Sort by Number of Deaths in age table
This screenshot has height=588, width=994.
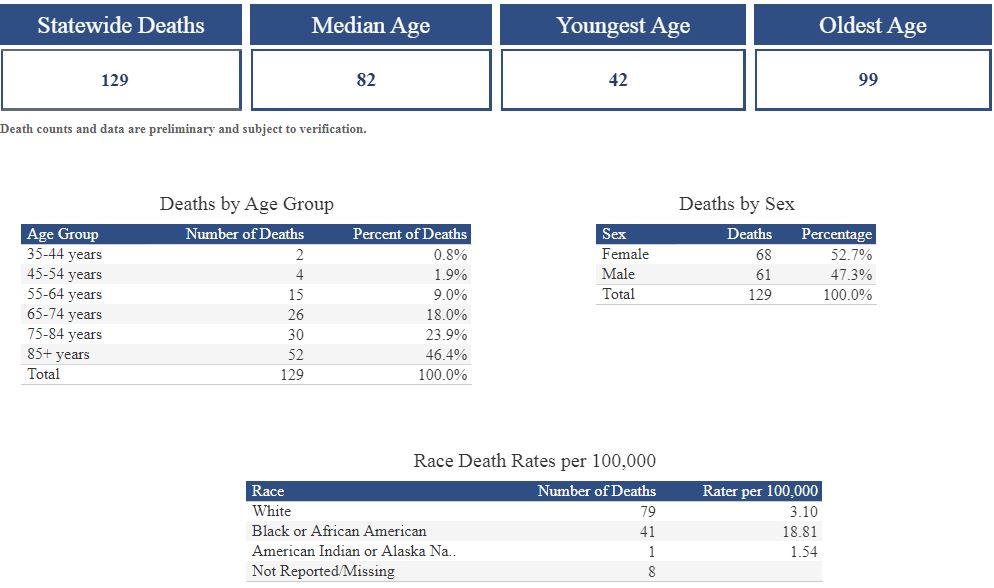pos(245,234)
